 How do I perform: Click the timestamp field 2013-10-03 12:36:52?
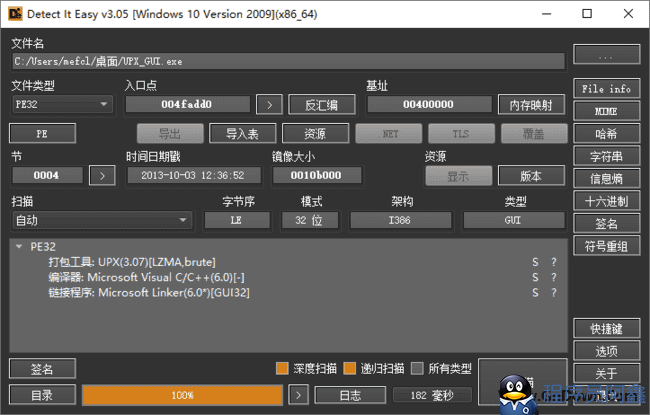(194, 175)
